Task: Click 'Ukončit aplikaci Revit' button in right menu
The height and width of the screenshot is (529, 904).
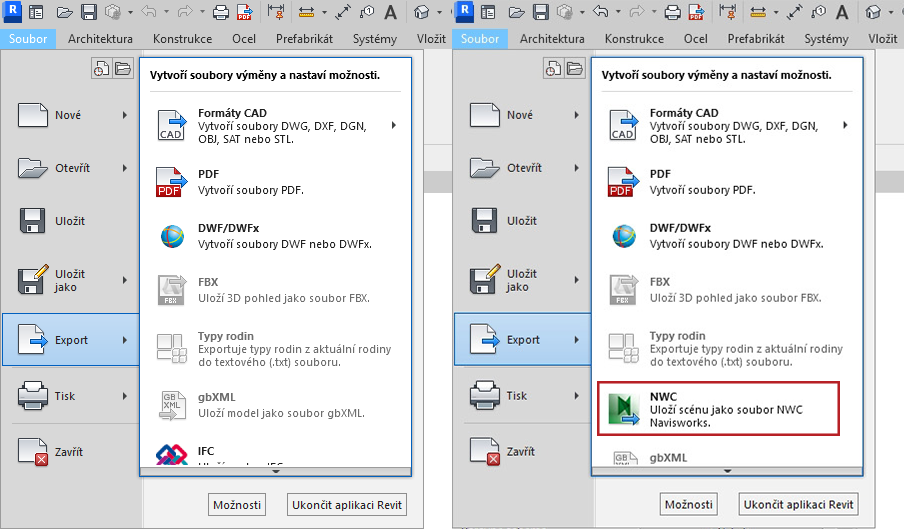Action: pyautogui.click(x=798, y=505)
